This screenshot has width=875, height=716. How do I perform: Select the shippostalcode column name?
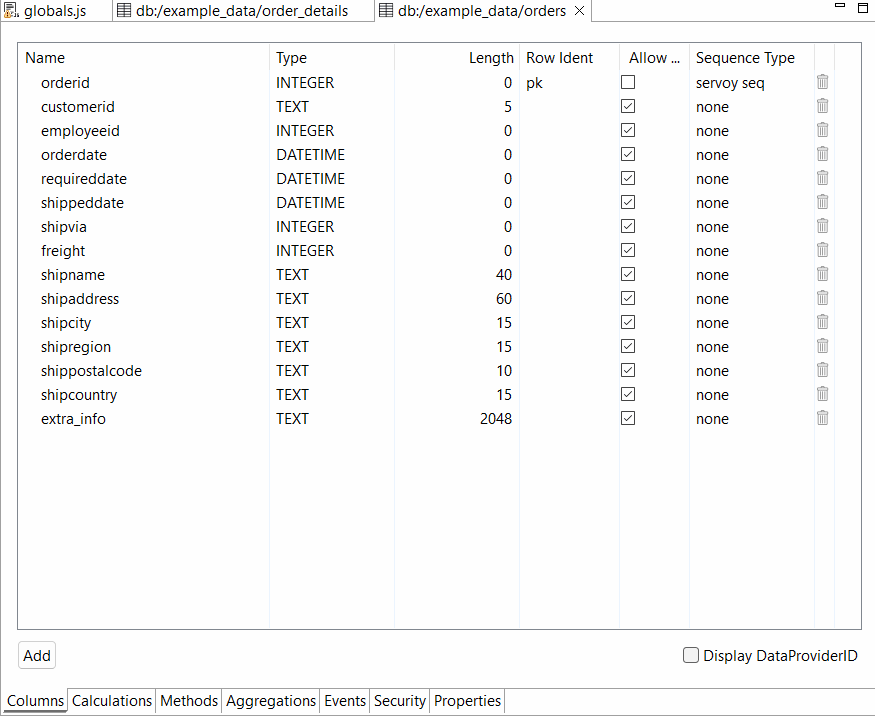(91, 371)
